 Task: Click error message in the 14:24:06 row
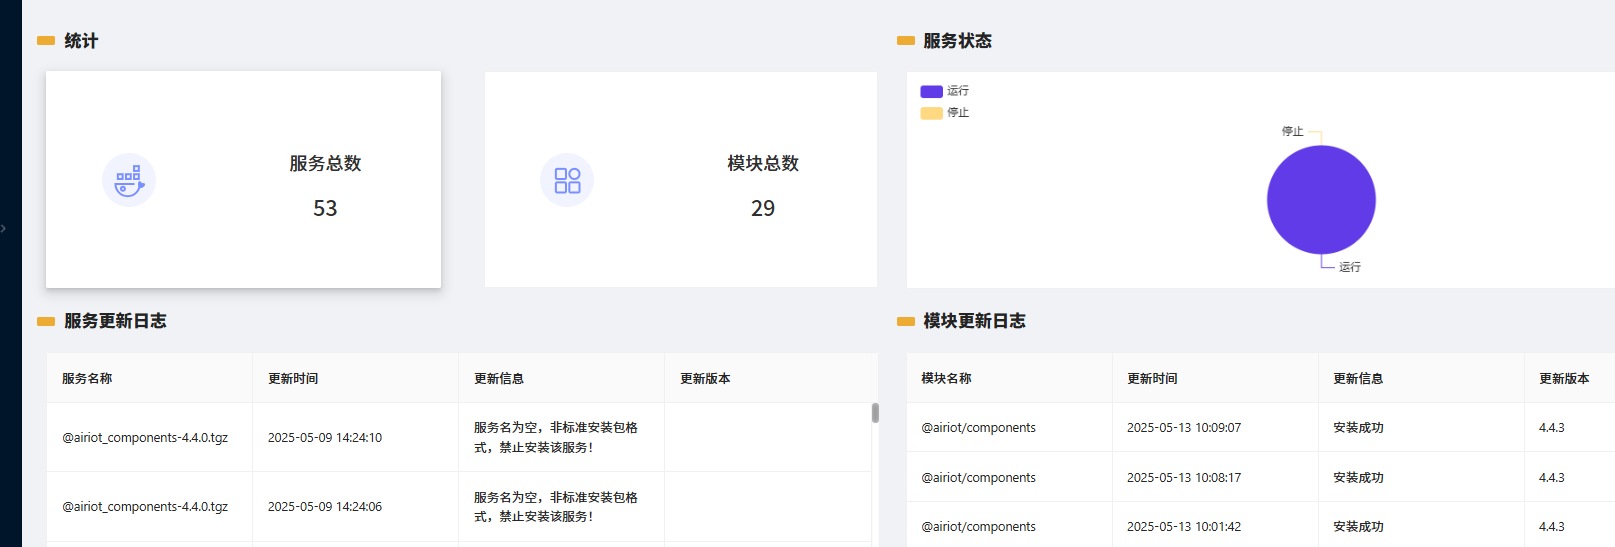(x=556, y=507)
